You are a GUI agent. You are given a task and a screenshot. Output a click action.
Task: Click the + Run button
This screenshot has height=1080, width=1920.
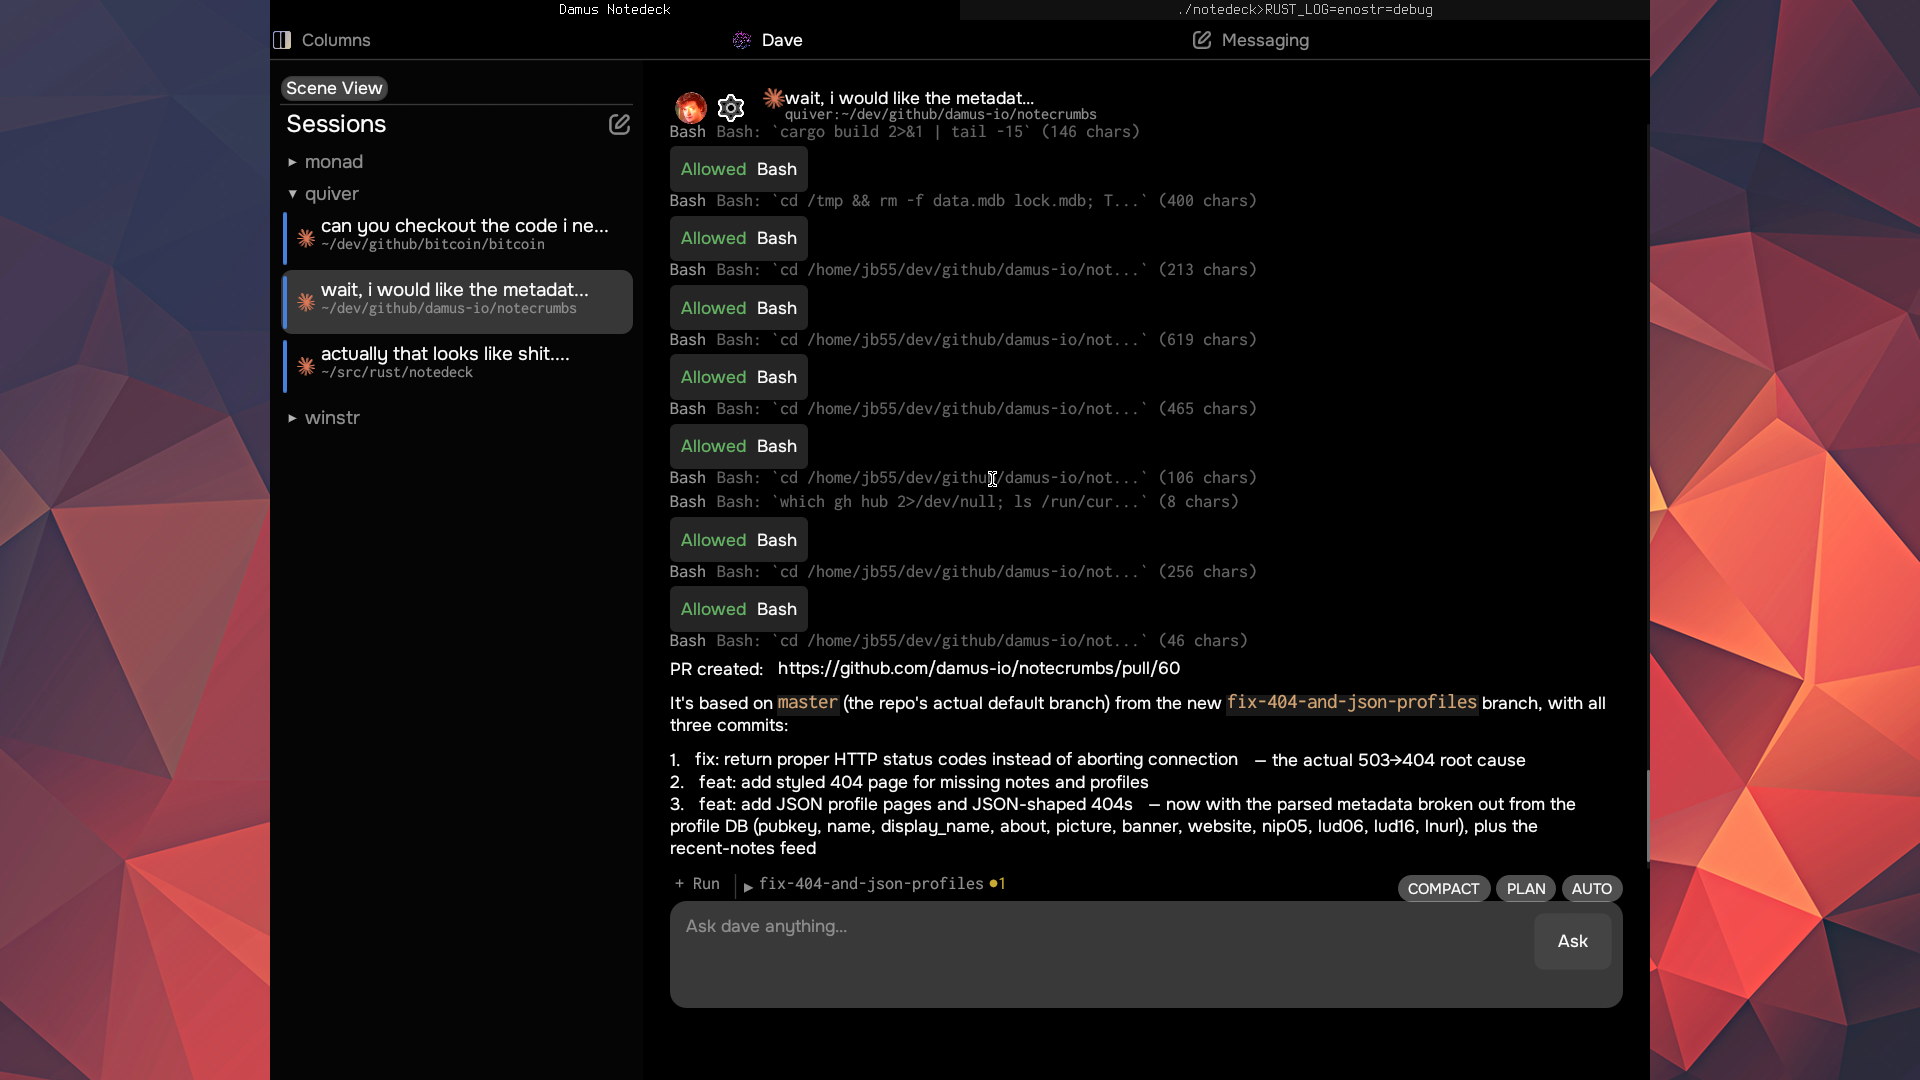pos(698,884)
